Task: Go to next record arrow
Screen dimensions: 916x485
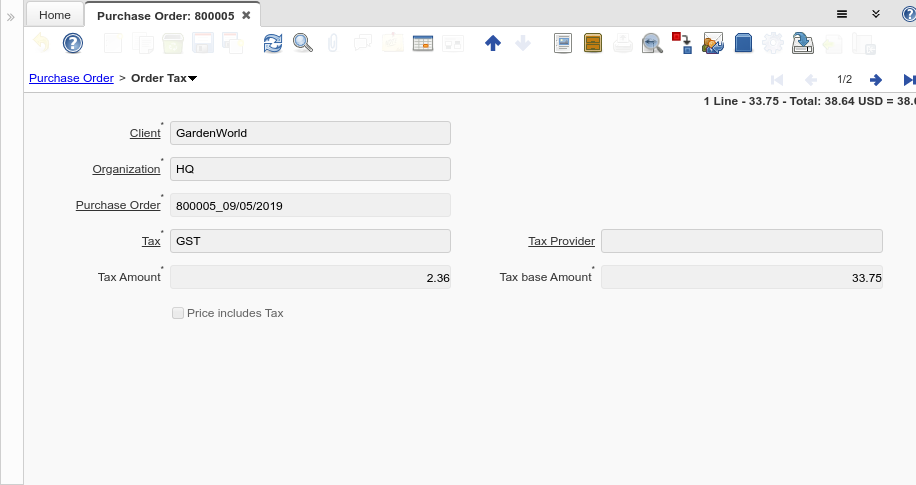Action: coord(875,79)
